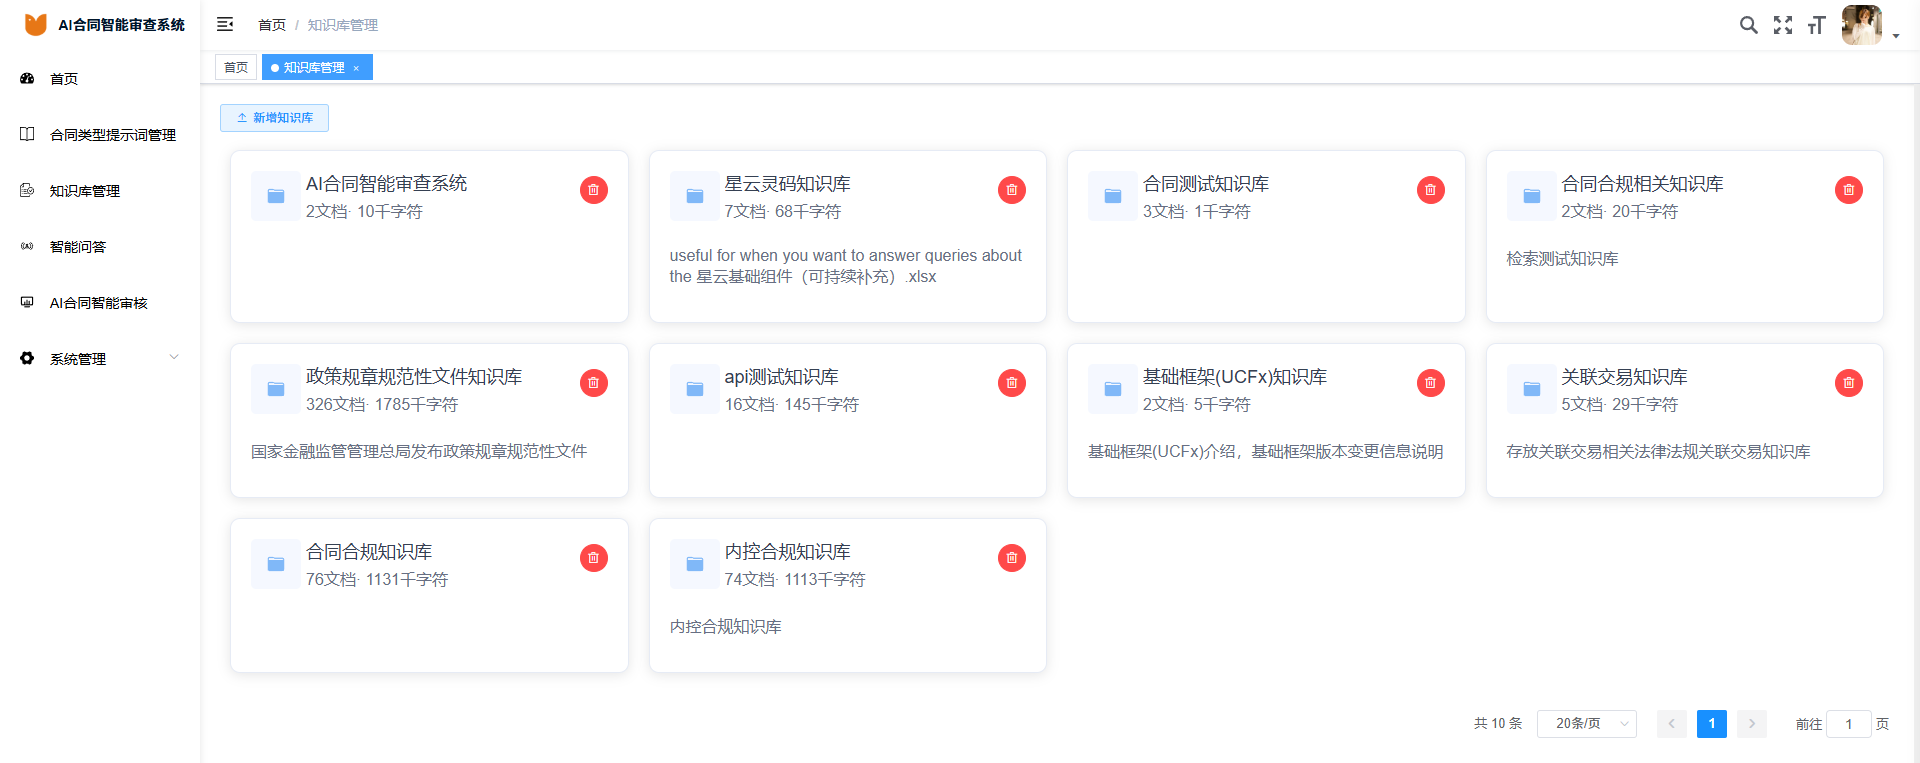Open the 政策规章规范性文件知识库 title
Image resolution: width=1920 pixels, height=763 pixels.
[414, 377]
